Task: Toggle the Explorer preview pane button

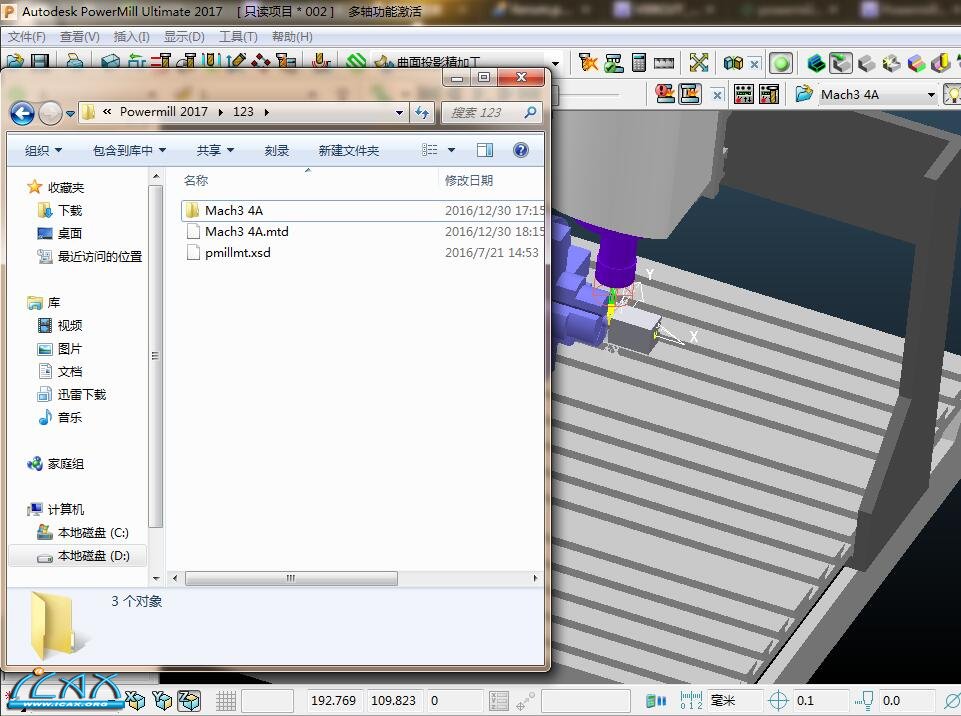Action: [x=485, y=150]
